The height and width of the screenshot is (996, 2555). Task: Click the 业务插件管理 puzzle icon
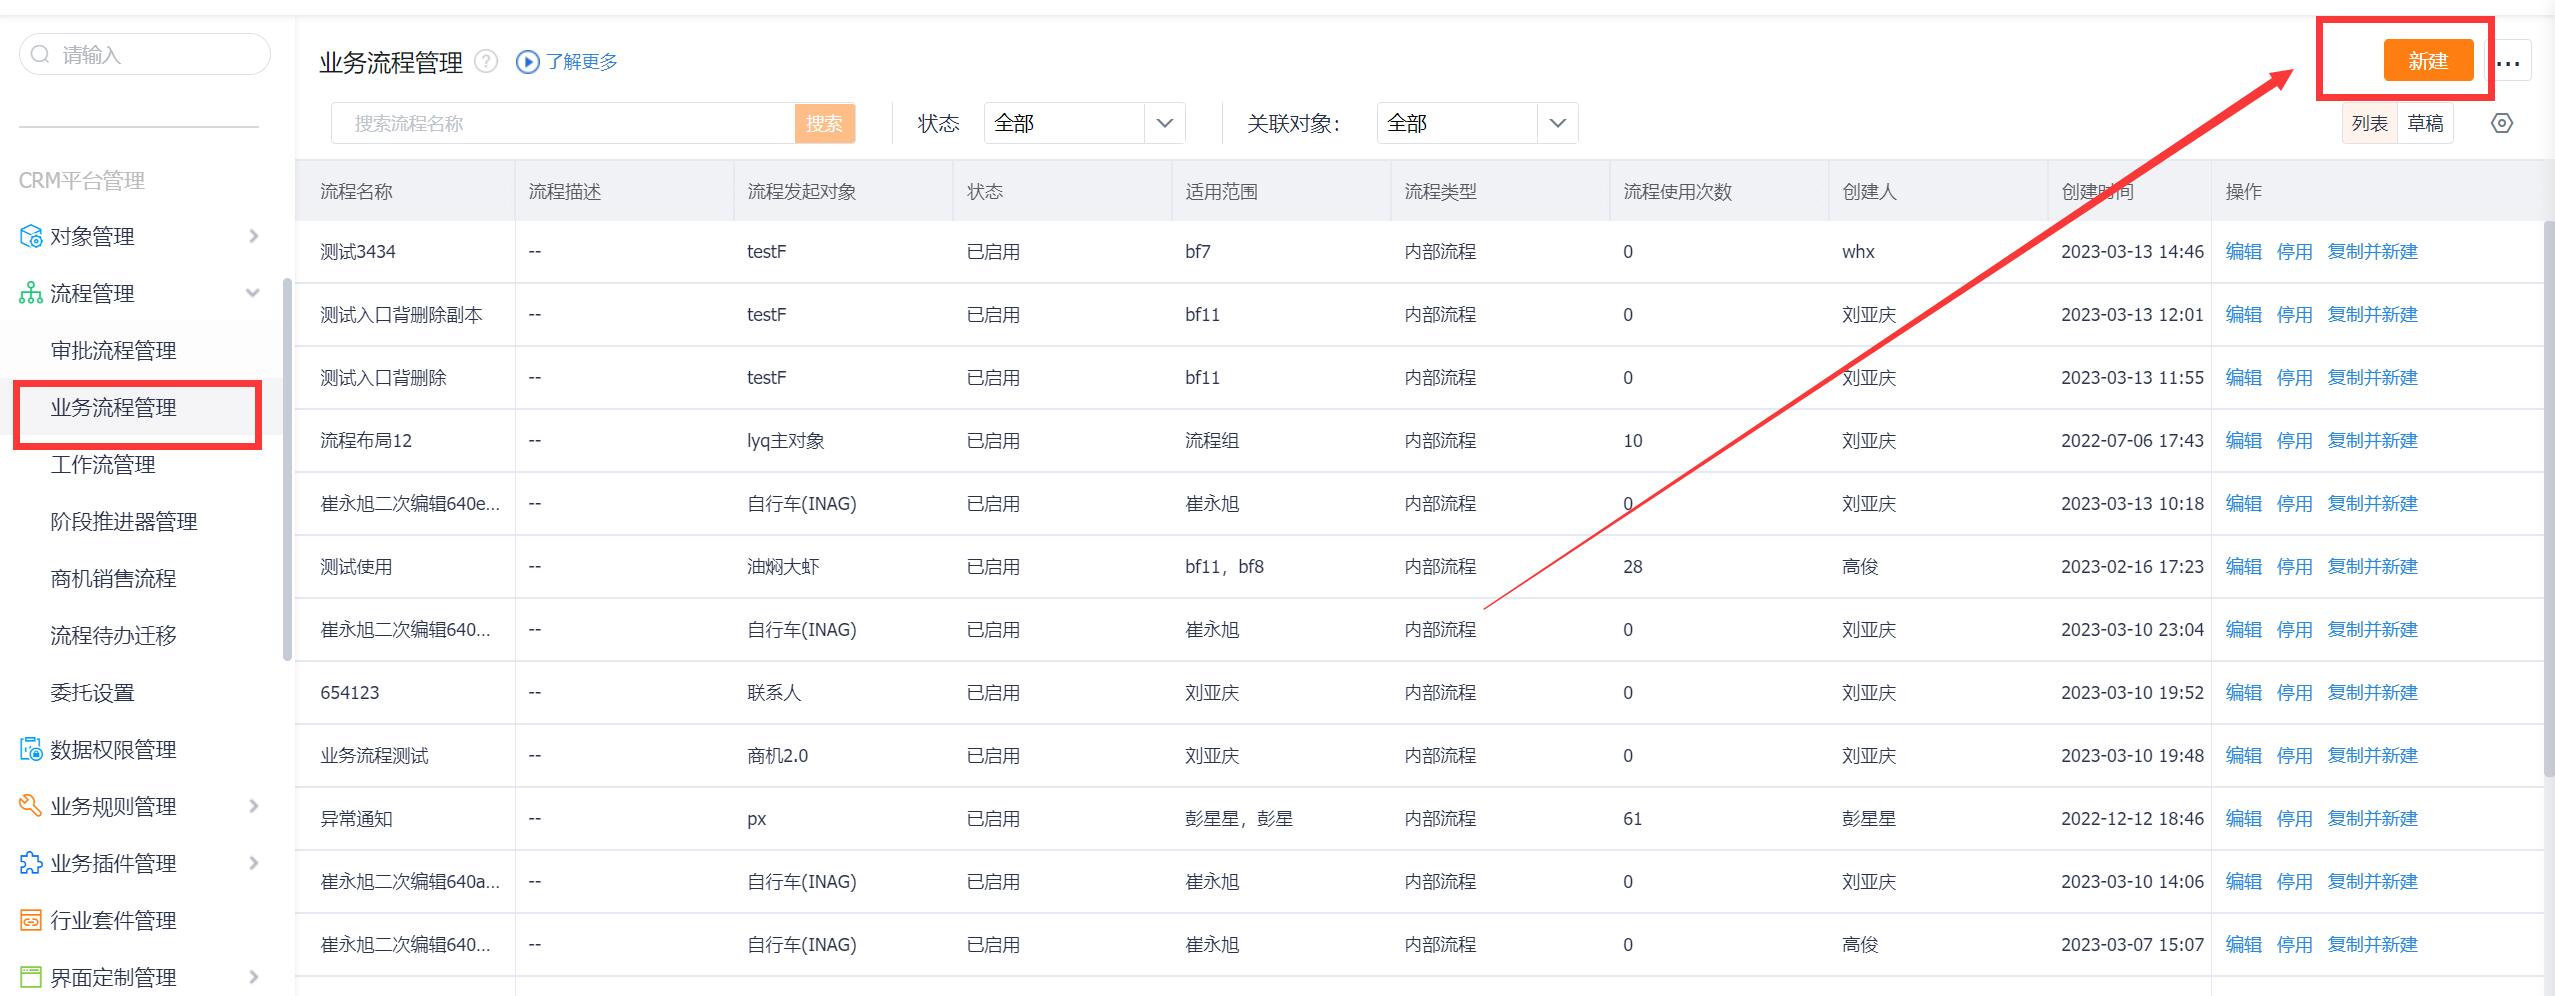click(31, 863)
